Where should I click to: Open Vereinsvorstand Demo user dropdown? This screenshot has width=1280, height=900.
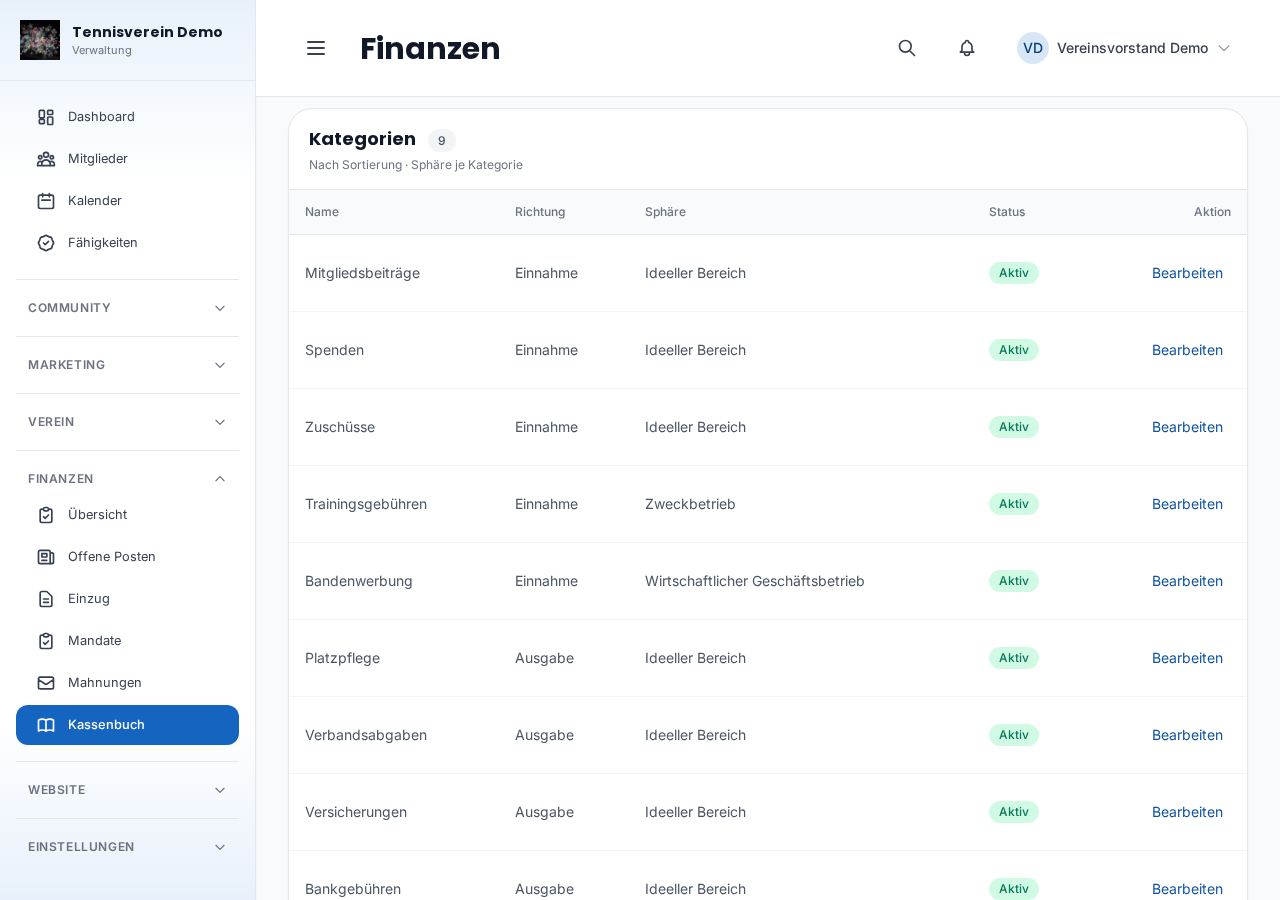click(x=1124, y=48)
